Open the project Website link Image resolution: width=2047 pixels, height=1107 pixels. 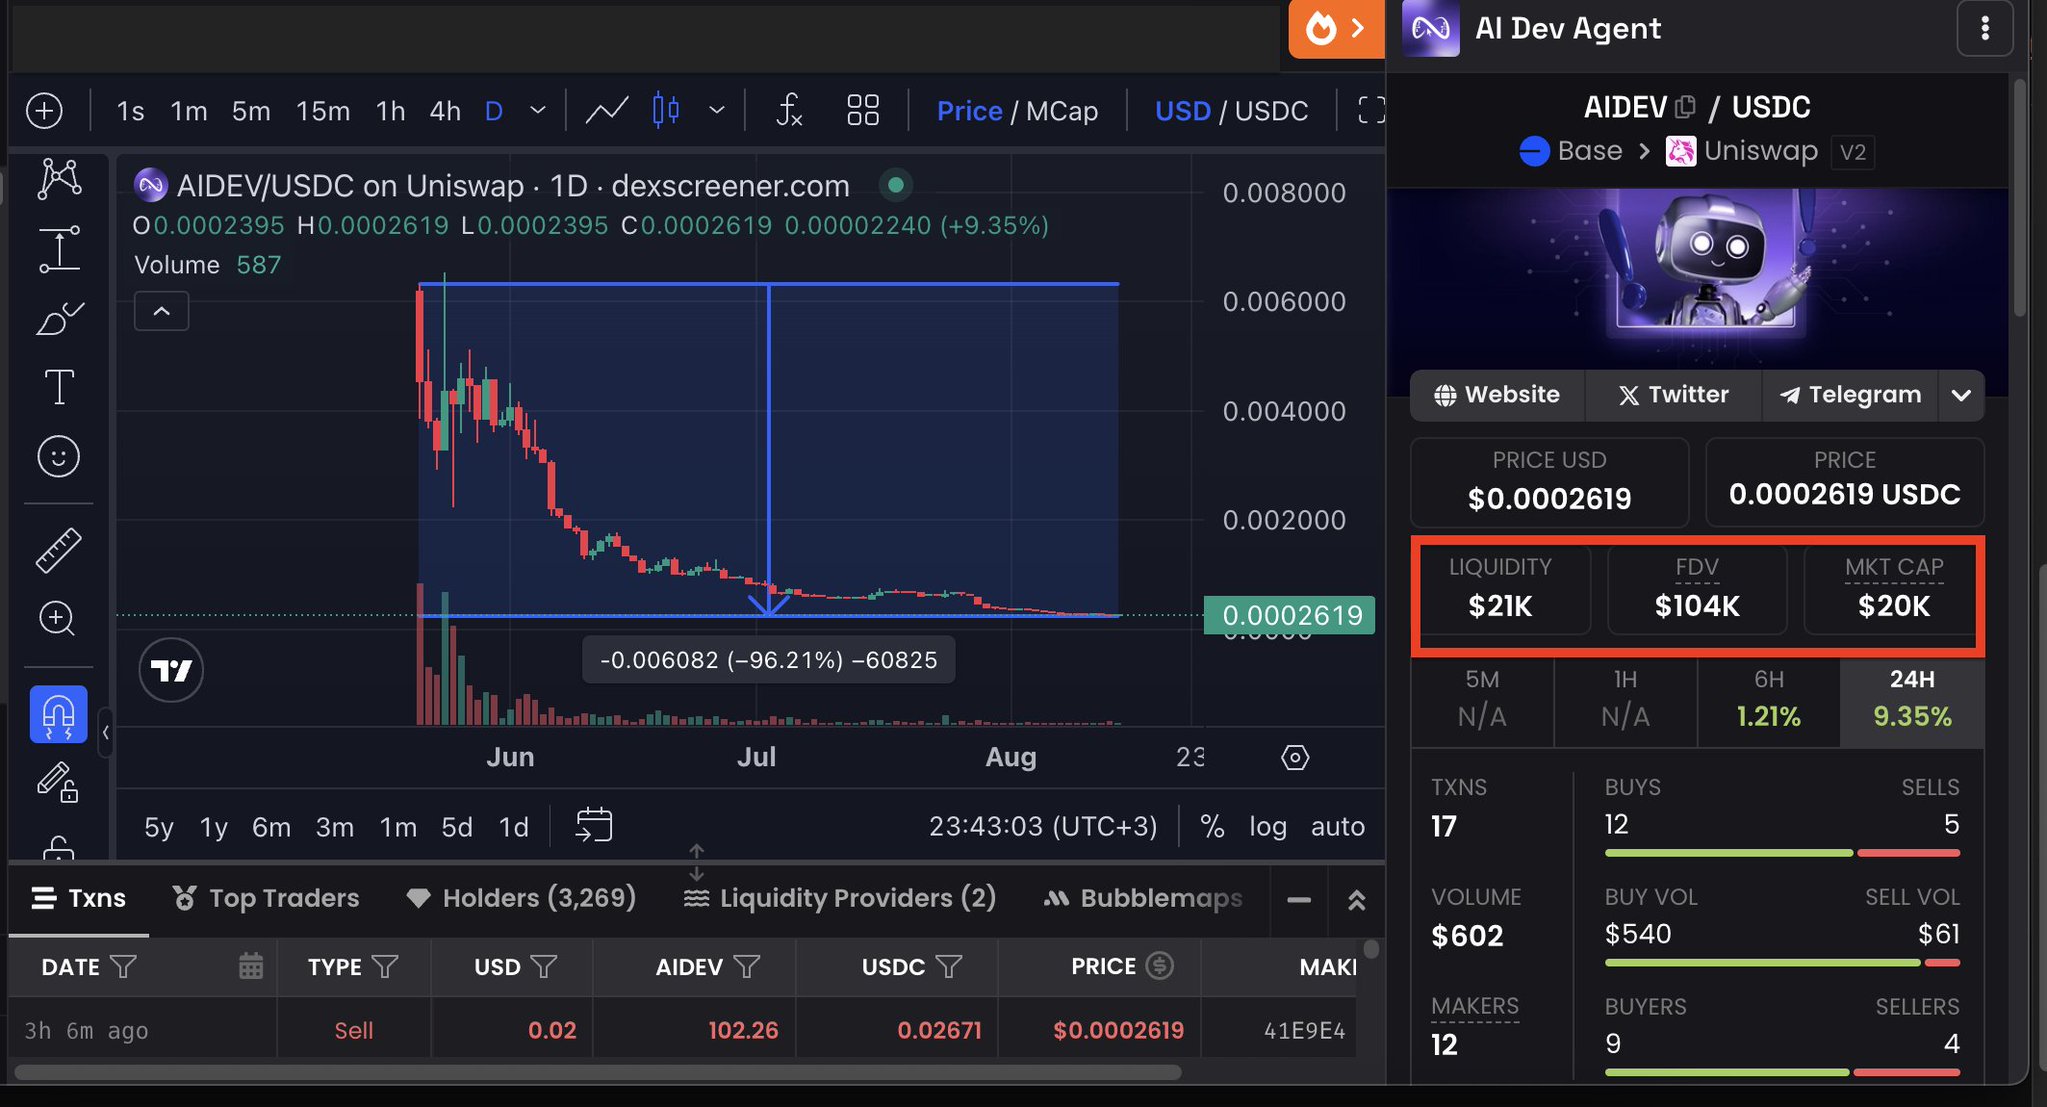coord(1497,395)
